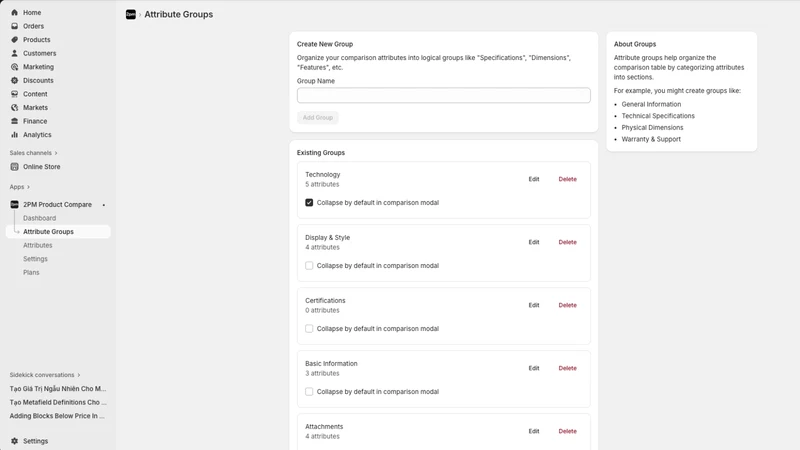Click the 2PM app icon in the page header

tap(131, 14)
